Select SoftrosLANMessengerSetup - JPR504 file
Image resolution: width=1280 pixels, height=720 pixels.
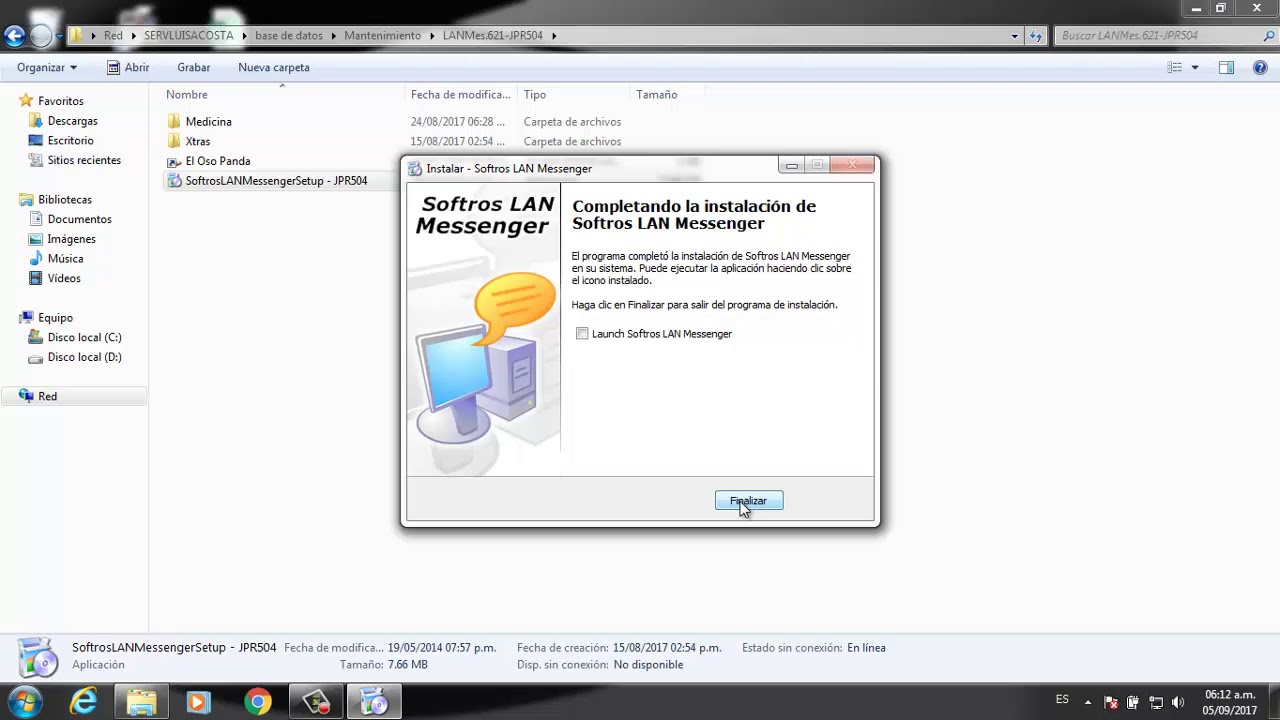click(276, 181)
